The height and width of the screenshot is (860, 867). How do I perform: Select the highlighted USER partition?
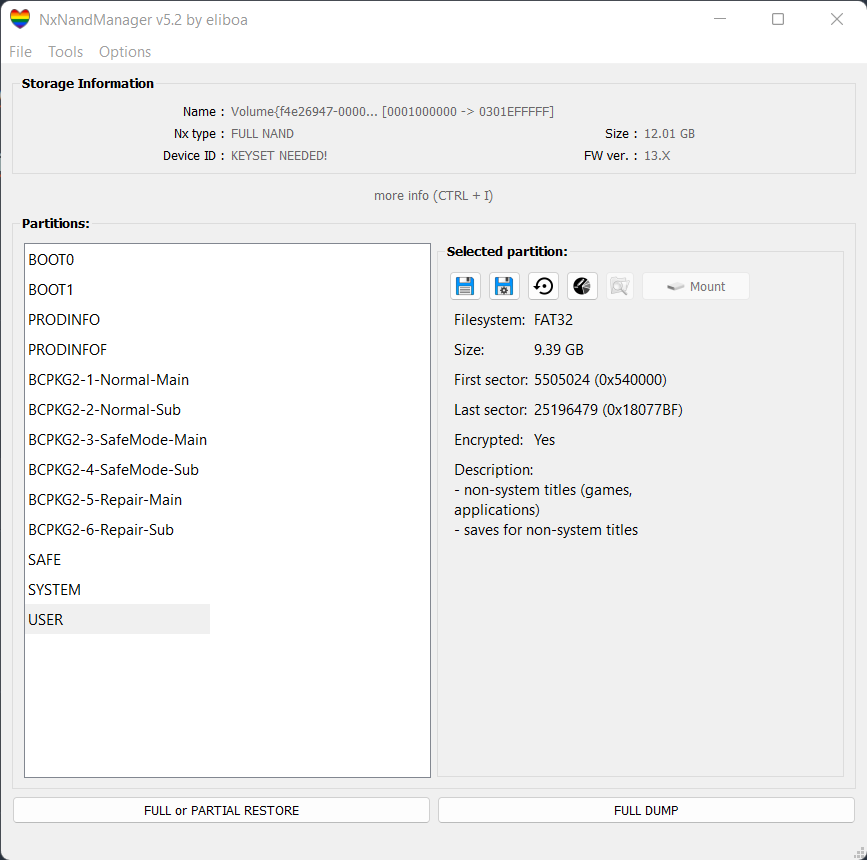point(118,619)
